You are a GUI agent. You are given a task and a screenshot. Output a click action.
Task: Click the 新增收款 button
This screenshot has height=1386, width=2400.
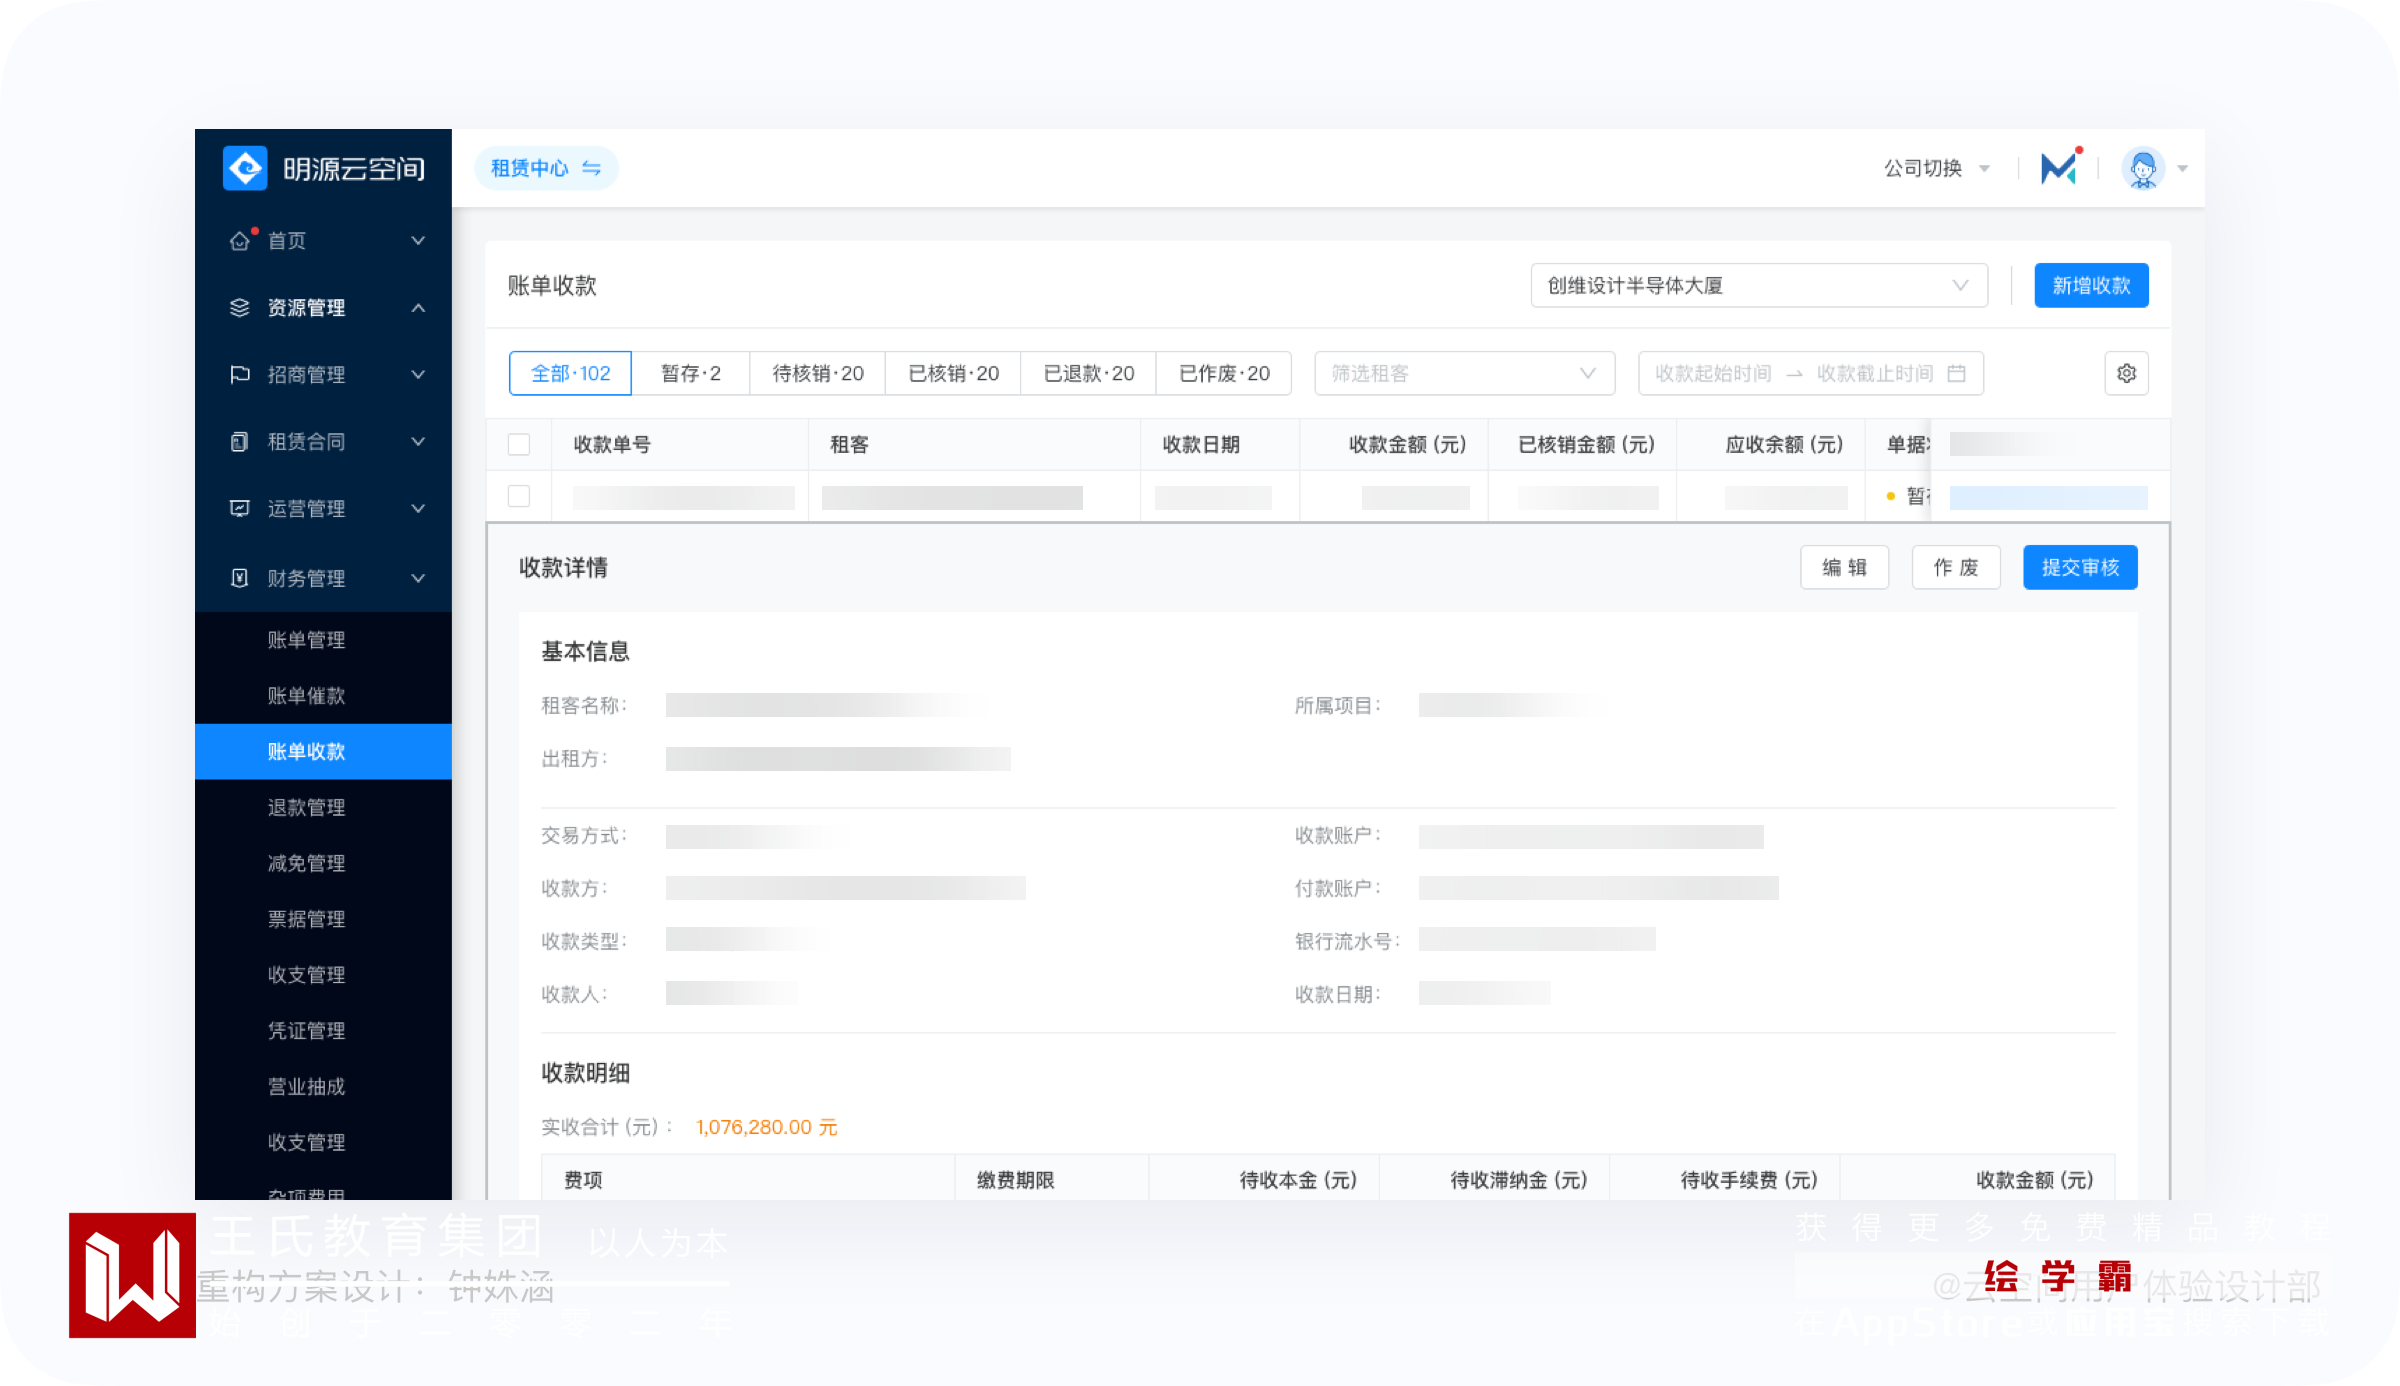point(2090,286)
